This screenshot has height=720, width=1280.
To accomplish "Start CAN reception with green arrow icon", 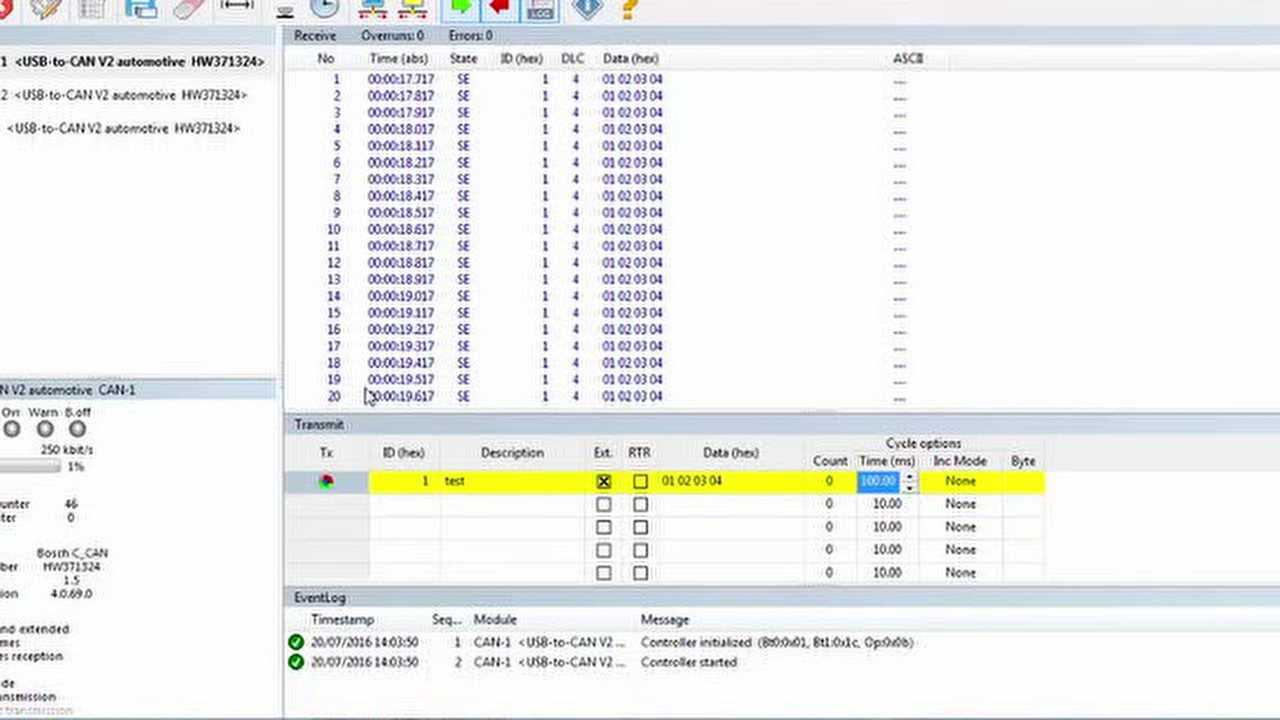I will (x=460, y=8).
